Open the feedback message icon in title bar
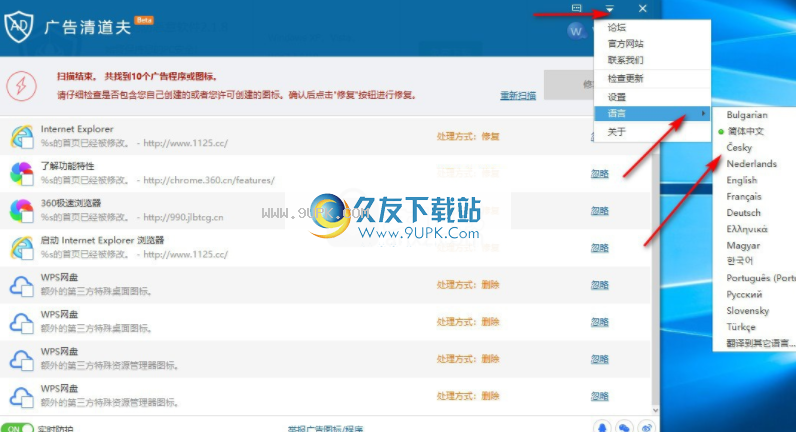This screenshot has height=432, width=796. tap(576, 8)
